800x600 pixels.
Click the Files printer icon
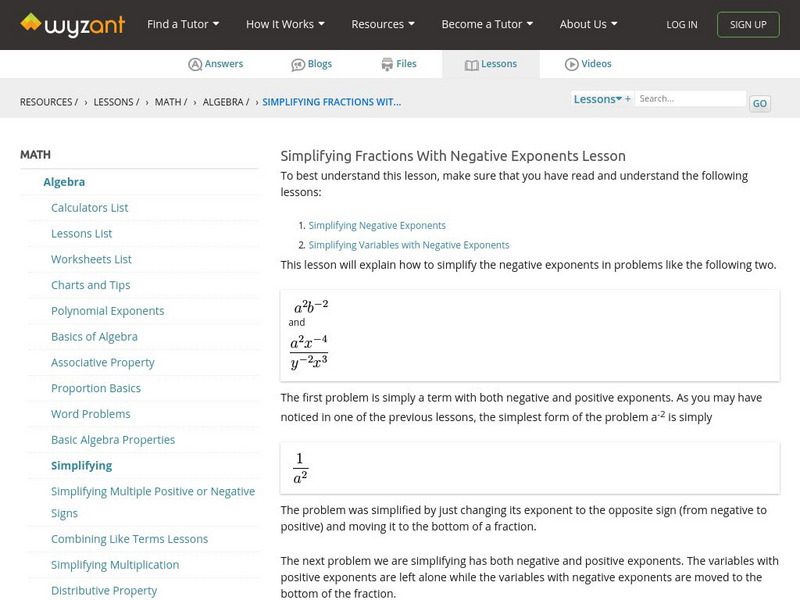[x=387, y=64]
